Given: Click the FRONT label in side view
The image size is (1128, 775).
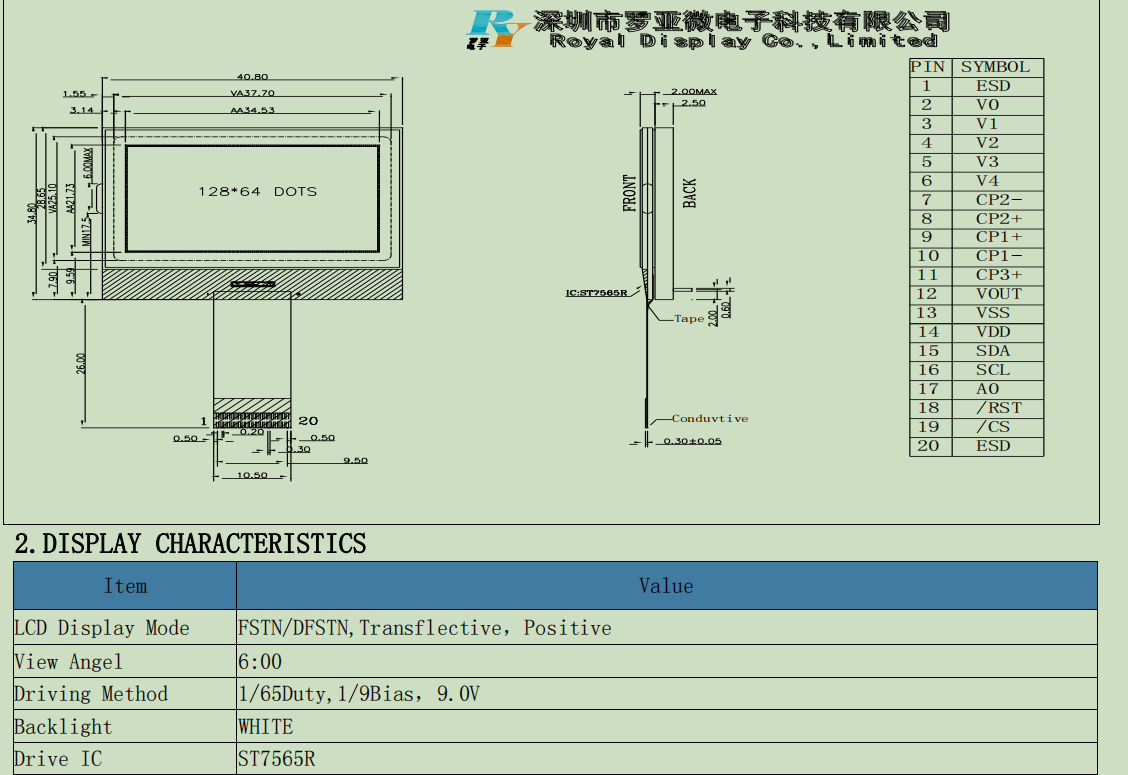Looking at the screenshot, I should click(630, 193).
